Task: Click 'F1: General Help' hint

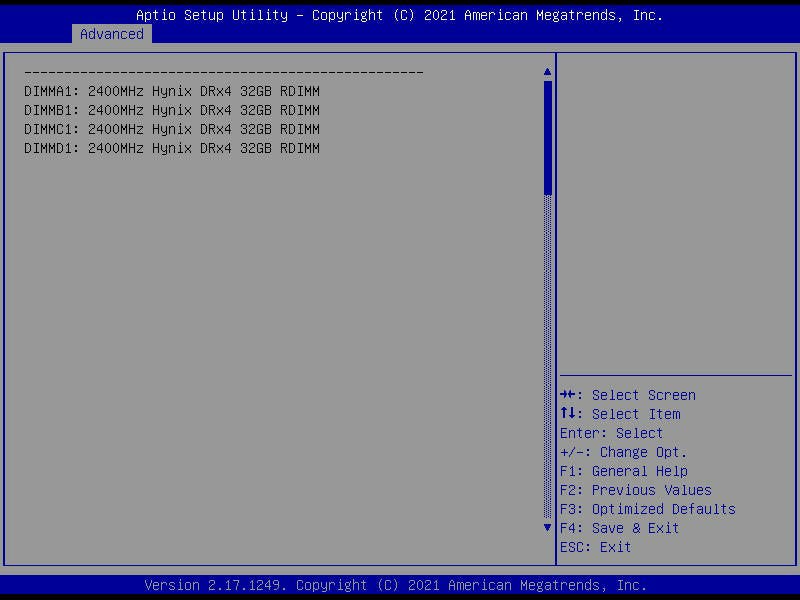Action: pos(623,471)
